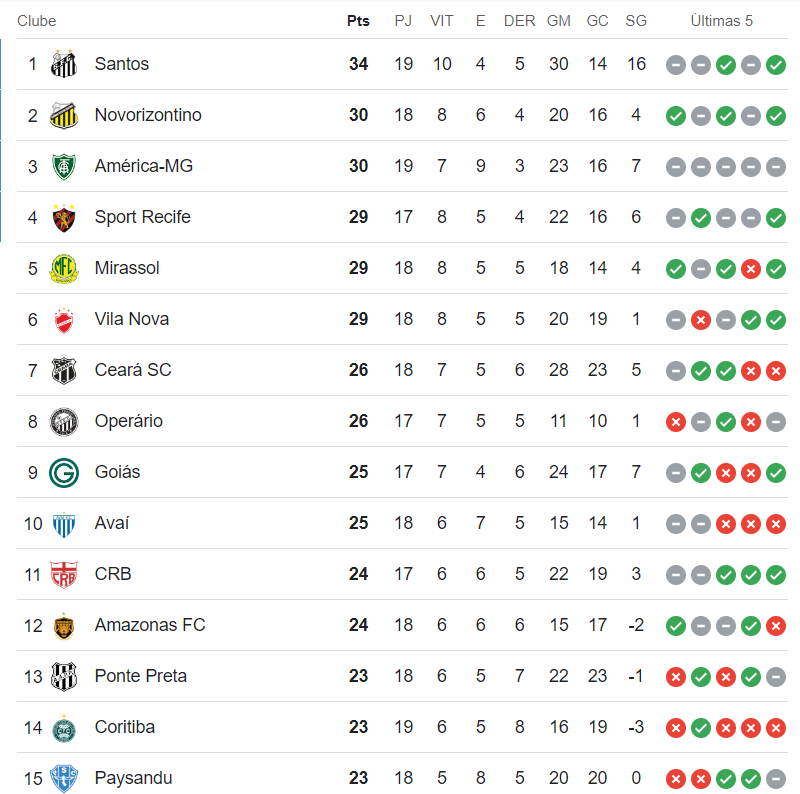Screen dimensions: 800x794
Task: Click the América-MG club crest
Action: [x=63, y=166]
